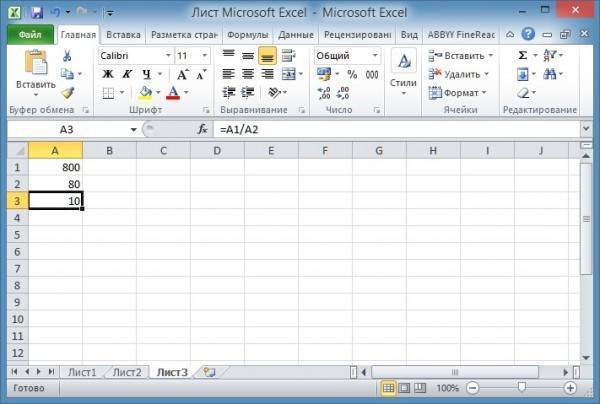Screen dimensions: 600x404
Task: Add a new sheet via tab icon
Action: [209, 372]
